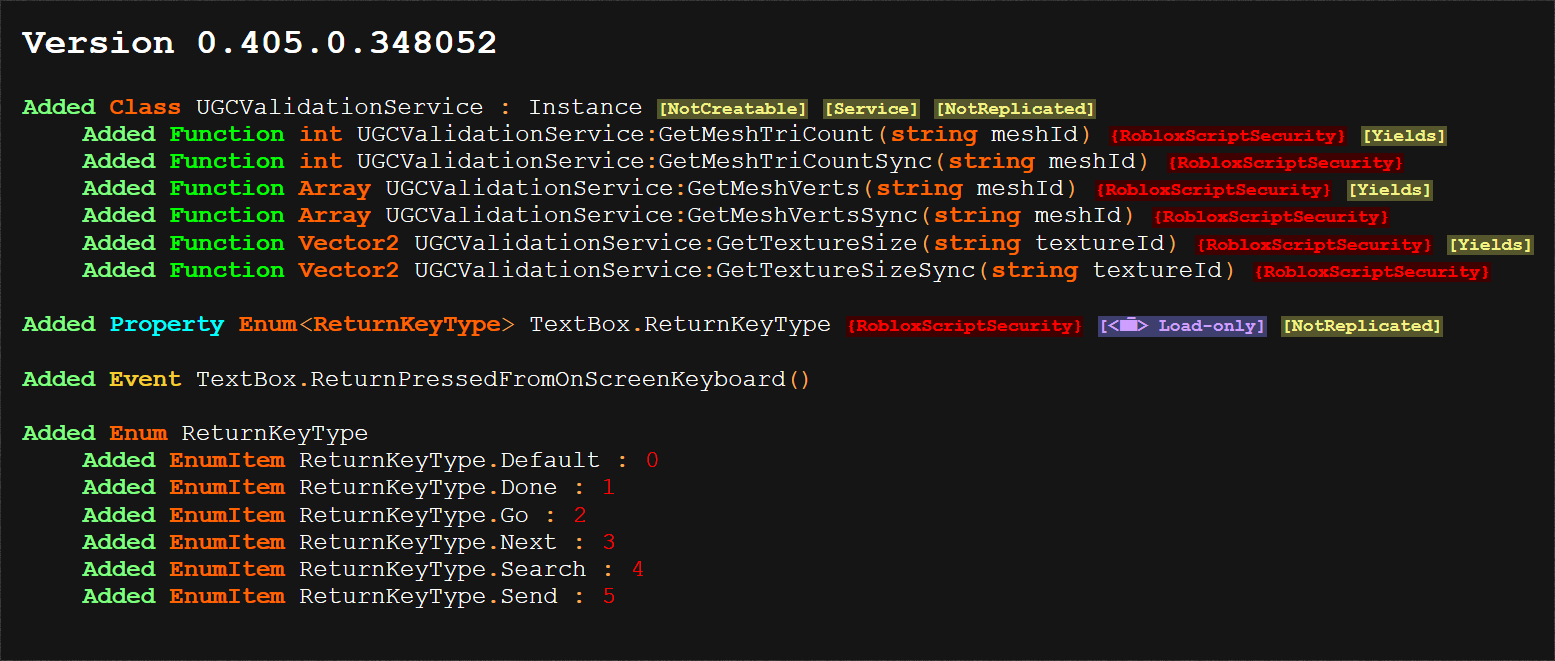Image resolution: width=1555 pixels, height=661 pixels.
Task: Click the [NotReplicated] tag on UGCValidationService line
Action: (1015, 108)
